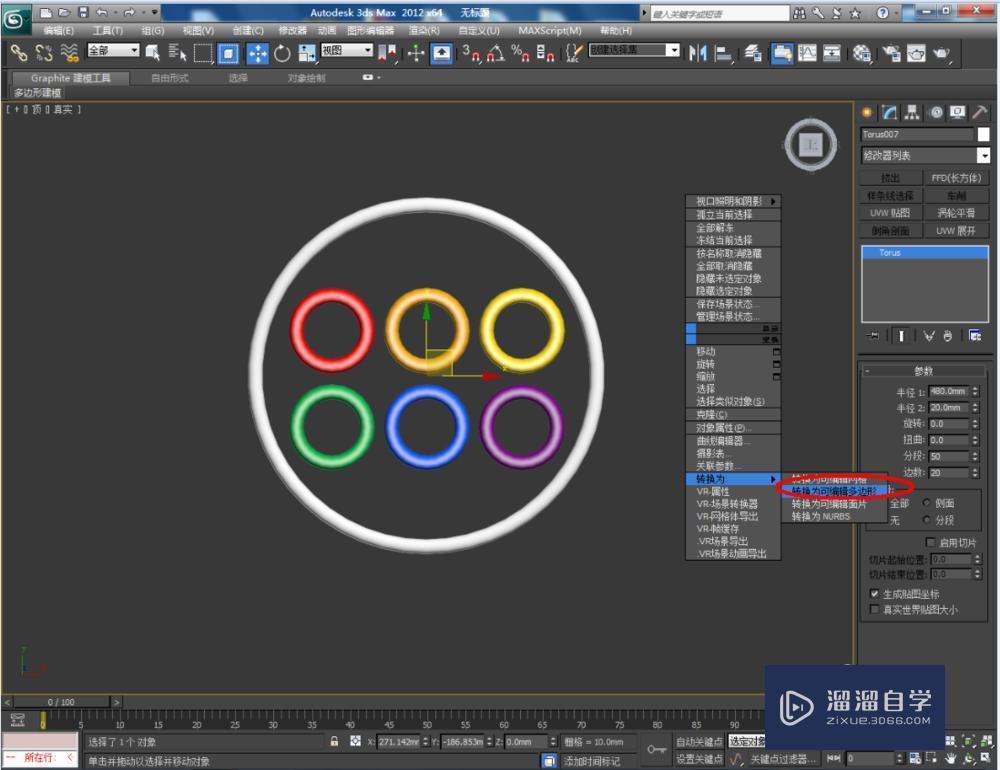
Task: Click the 从堆栈中移除修改器 icon
Action: tap(948, 336)
